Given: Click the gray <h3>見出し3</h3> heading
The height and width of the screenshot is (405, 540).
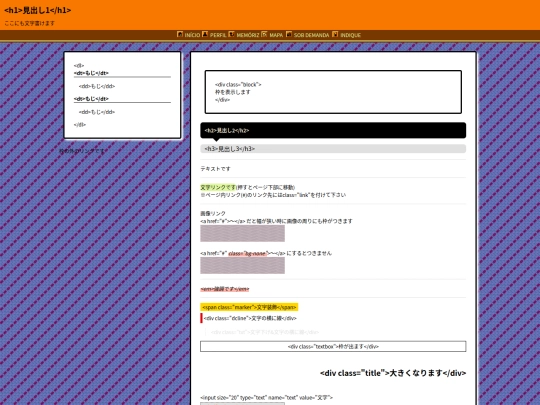Looking at the screenshot, I should (x=333, y=149).
